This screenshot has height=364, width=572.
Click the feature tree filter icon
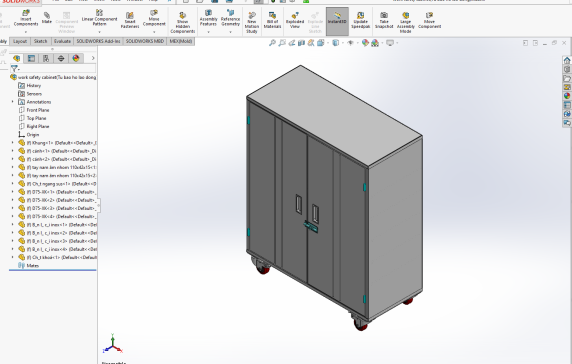pyautogui.click(x=14, y=69)
